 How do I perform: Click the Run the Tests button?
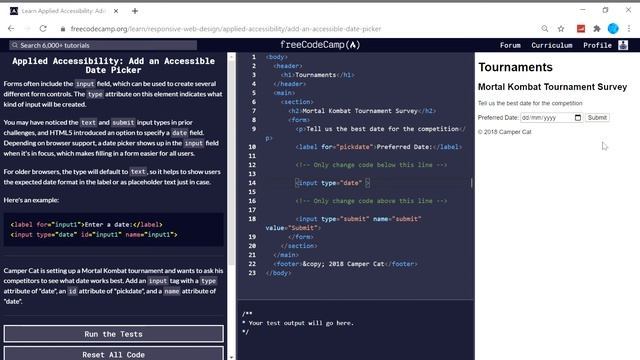point(113,334)
